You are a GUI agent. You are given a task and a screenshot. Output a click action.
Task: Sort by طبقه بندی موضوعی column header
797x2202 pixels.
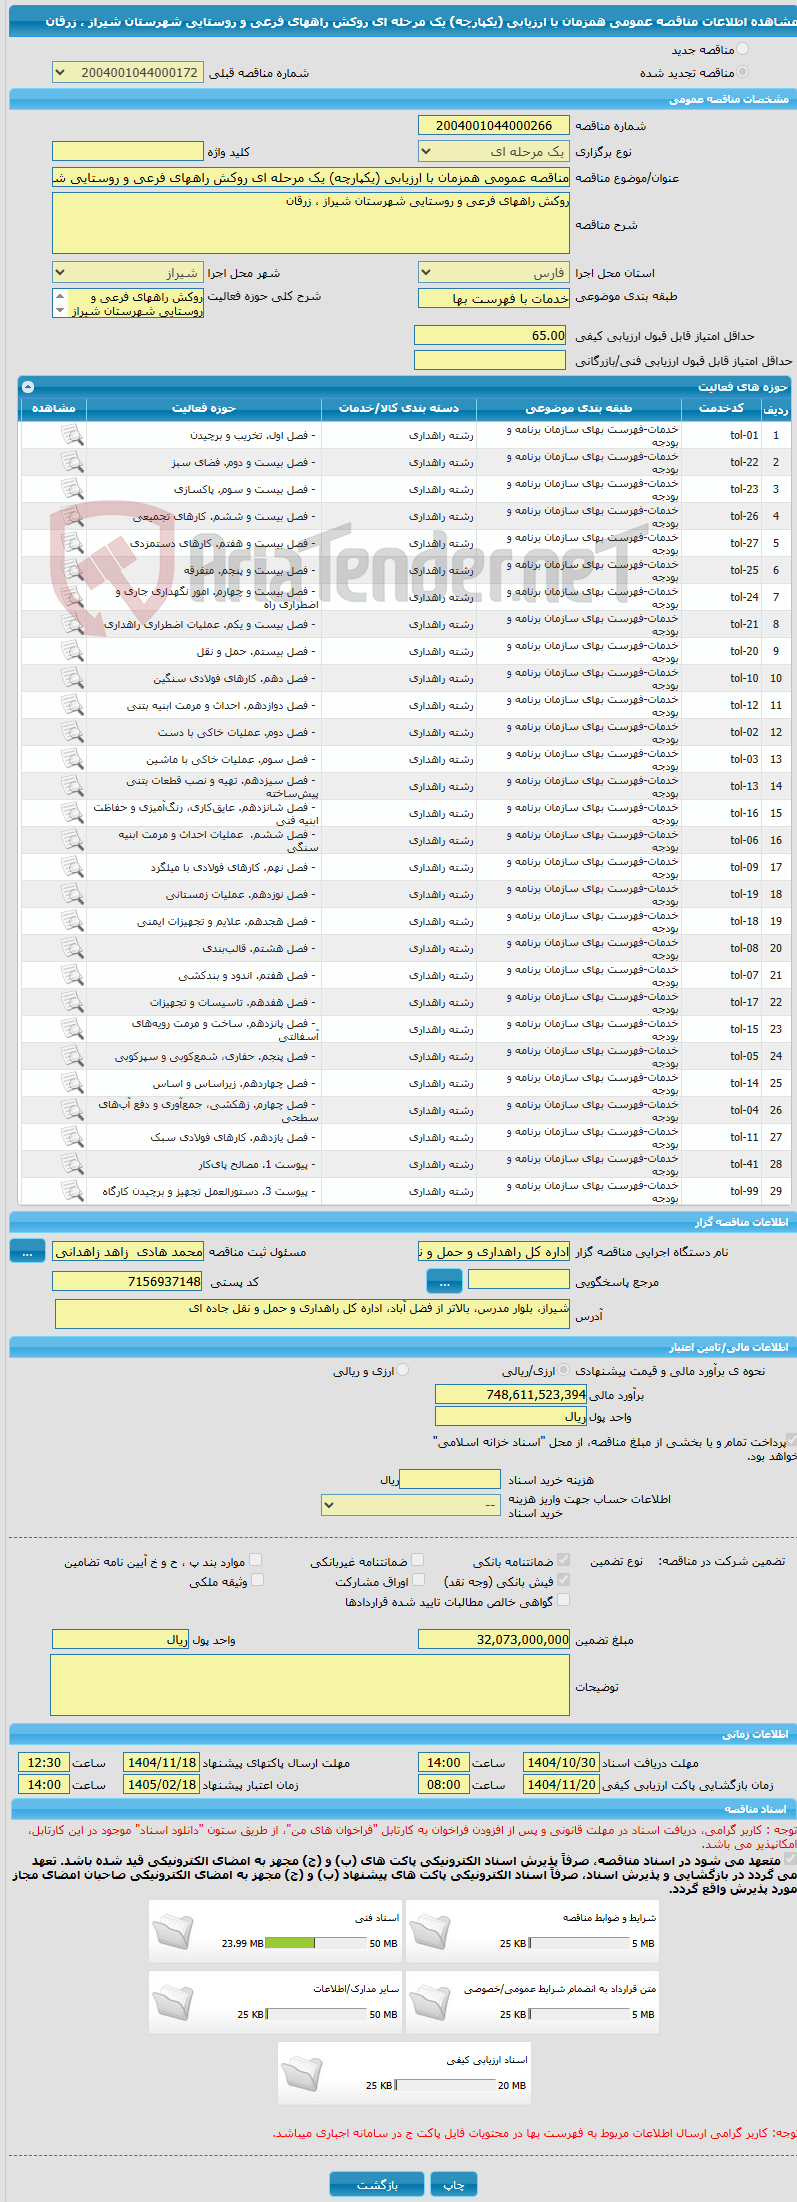[x=579, y=408]
